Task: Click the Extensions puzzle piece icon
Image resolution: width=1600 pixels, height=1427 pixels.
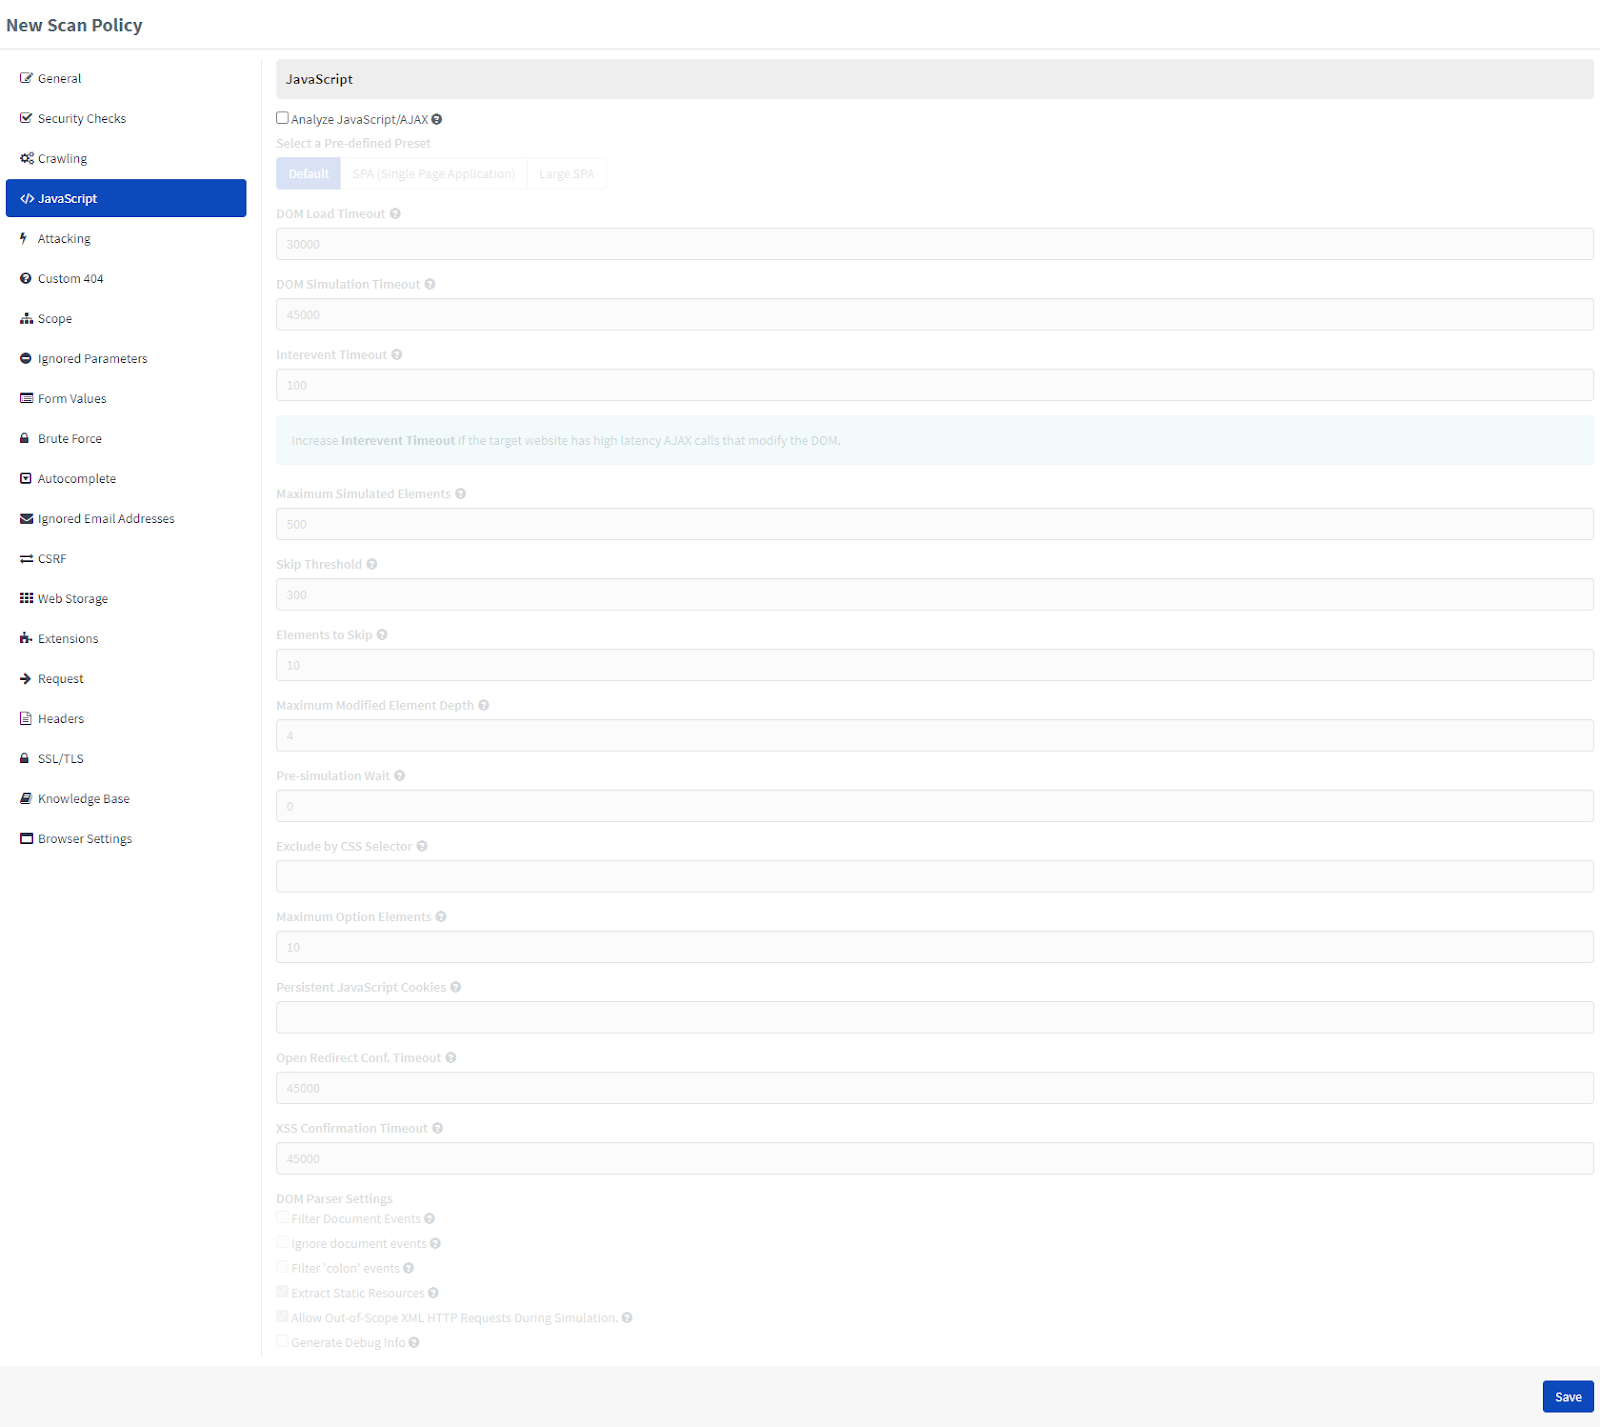Action: [27, 638]
